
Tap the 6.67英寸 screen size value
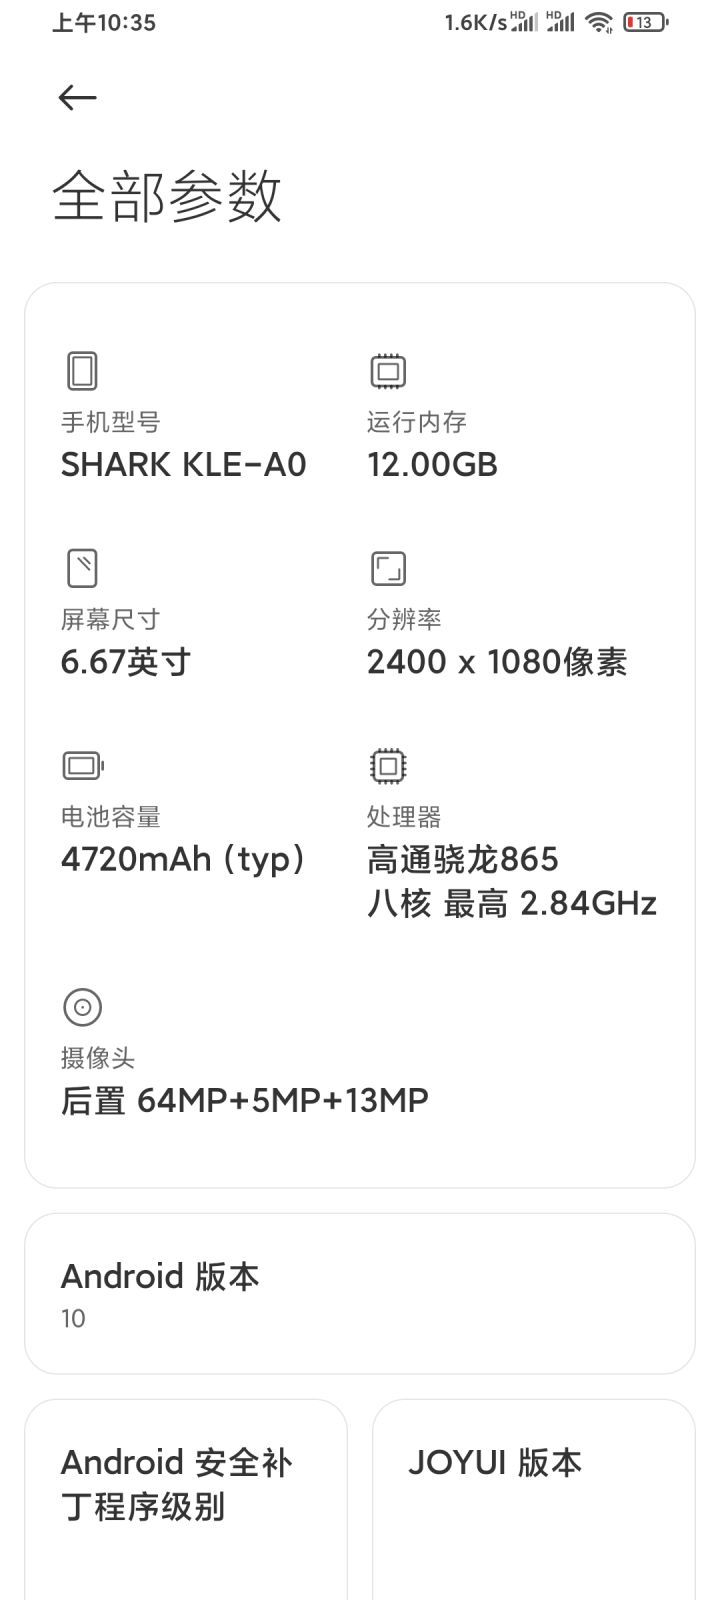click(126, 662)
